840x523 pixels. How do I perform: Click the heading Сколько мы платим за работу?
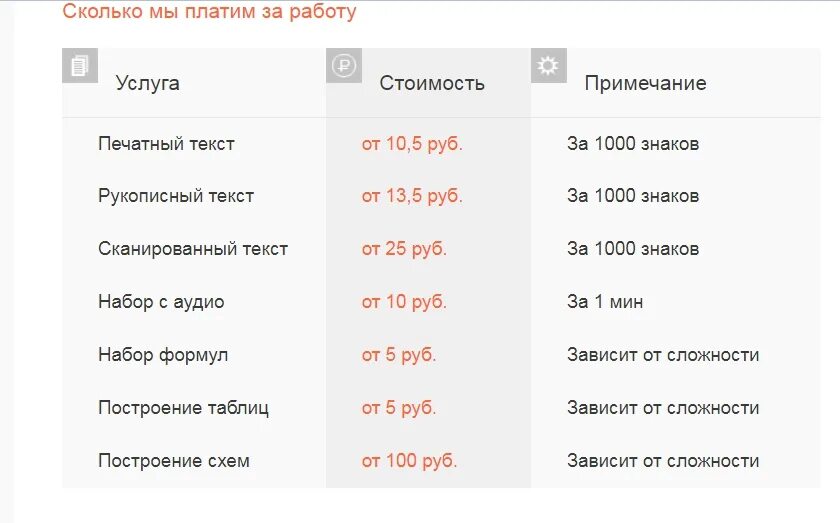(x=209, y=12)
